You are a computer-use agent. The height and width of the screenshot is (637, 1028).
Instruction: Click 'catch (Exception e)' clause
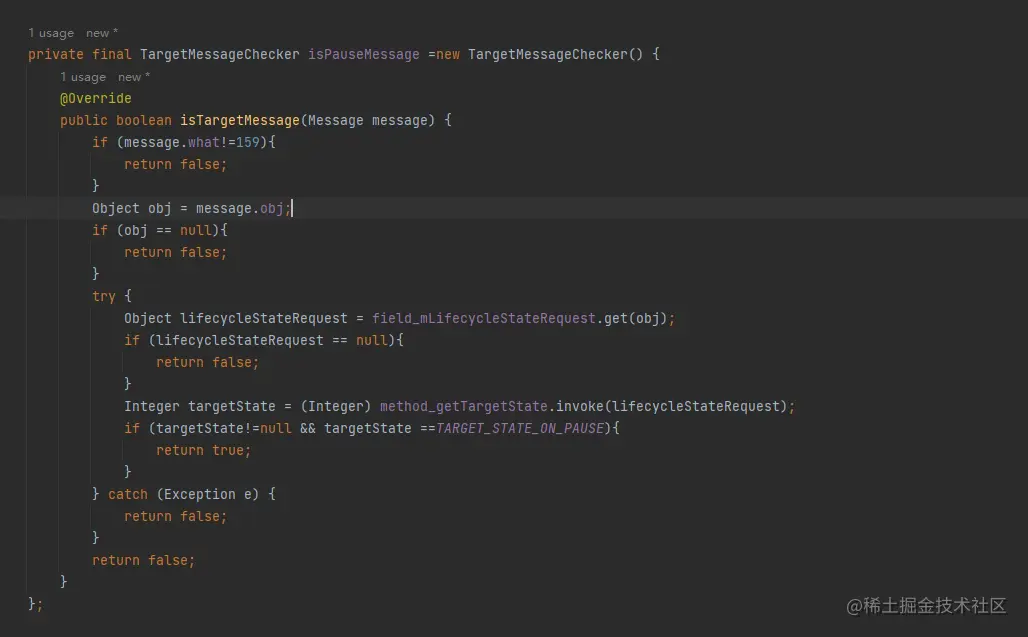point(184,495)
